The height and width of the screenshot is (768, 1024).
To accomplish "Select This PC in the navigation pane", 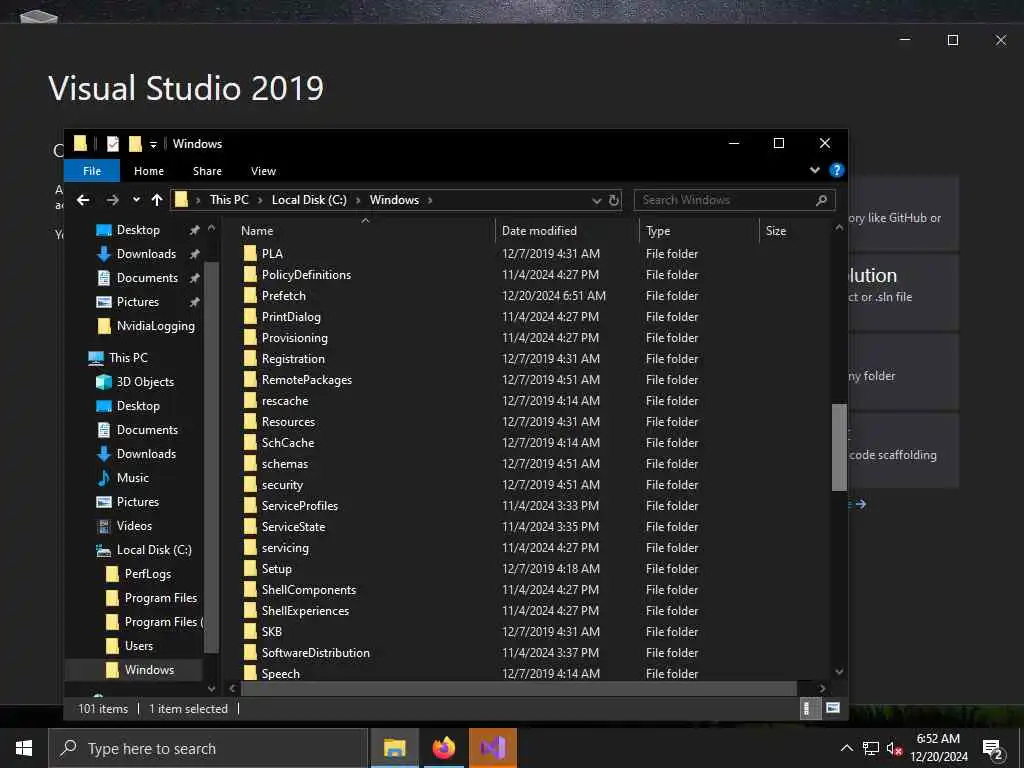I will pos(128,358).
